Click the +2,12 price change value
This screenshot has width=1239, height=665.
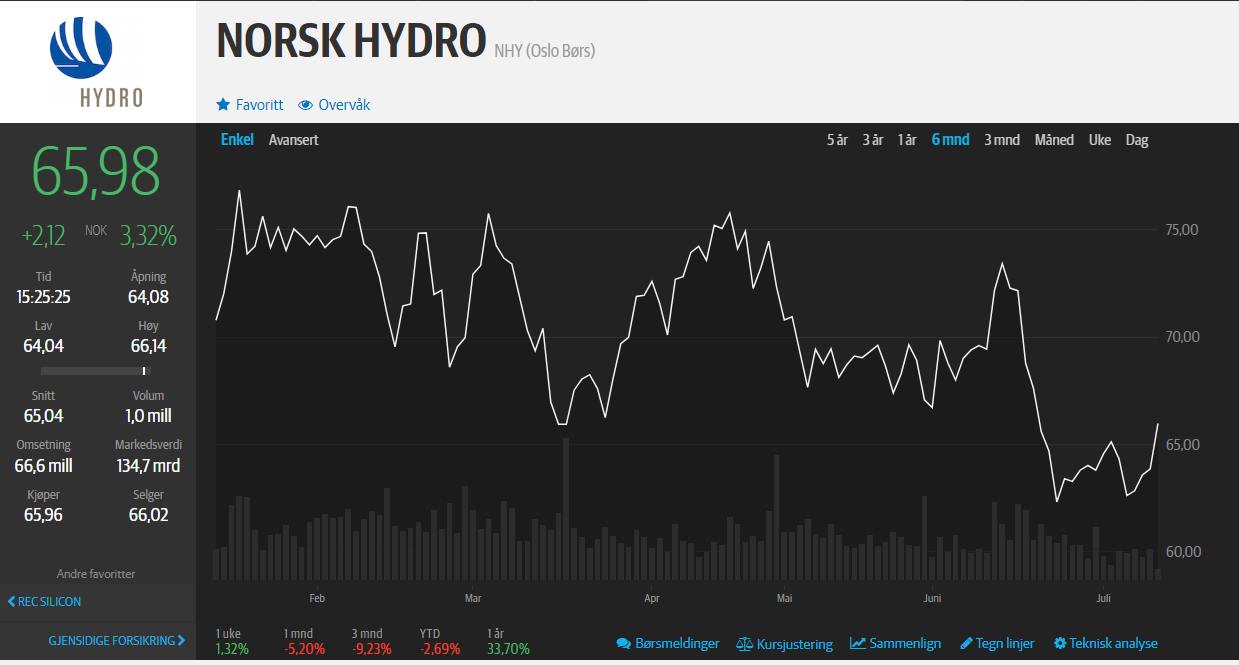pyautogui.click(x=44, y=236)
